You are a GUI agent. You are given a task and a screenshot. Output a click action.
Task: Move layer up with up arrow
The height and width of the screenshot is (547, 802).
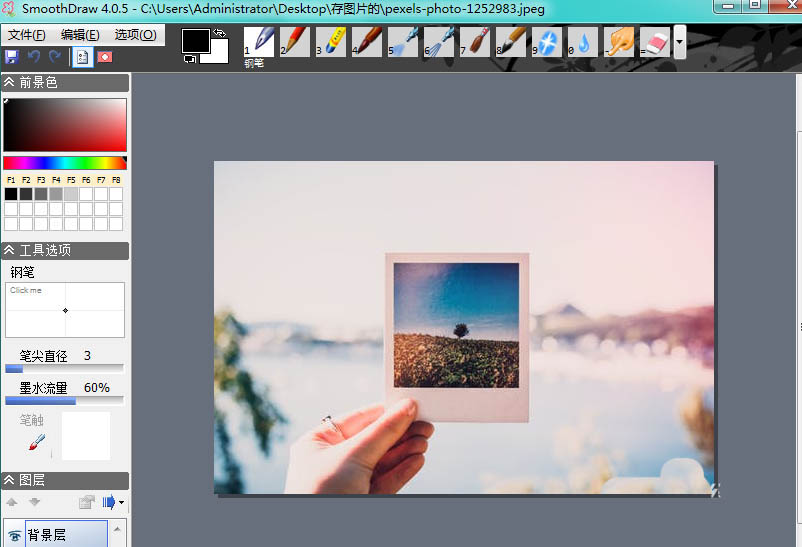click(12, 502)
